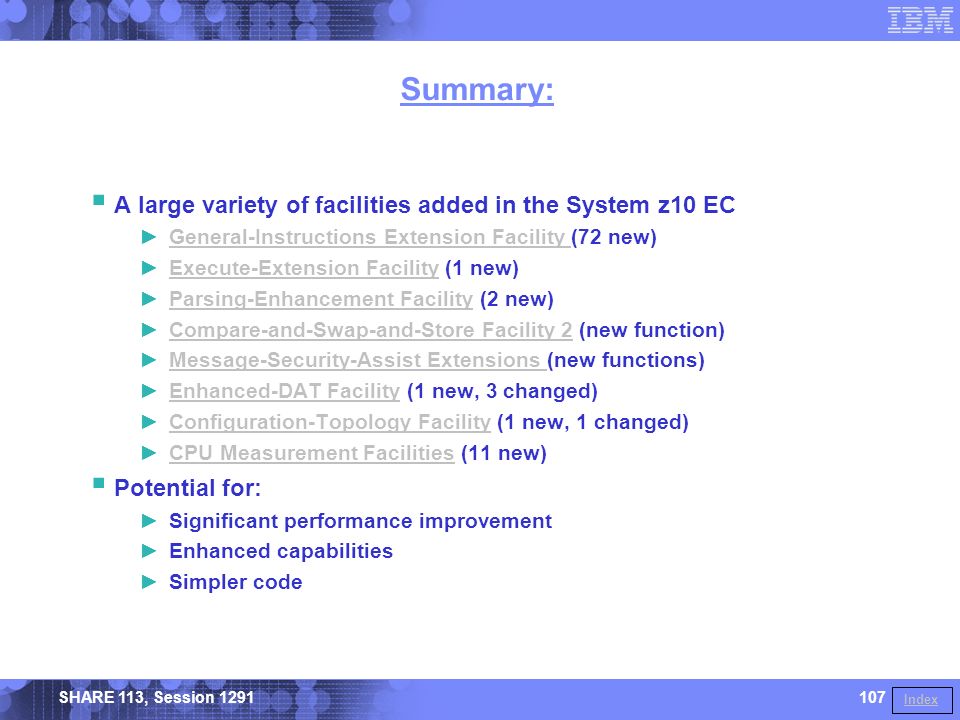Click the Summary: title heading
The image size is (960, 720).
(477, 90)
